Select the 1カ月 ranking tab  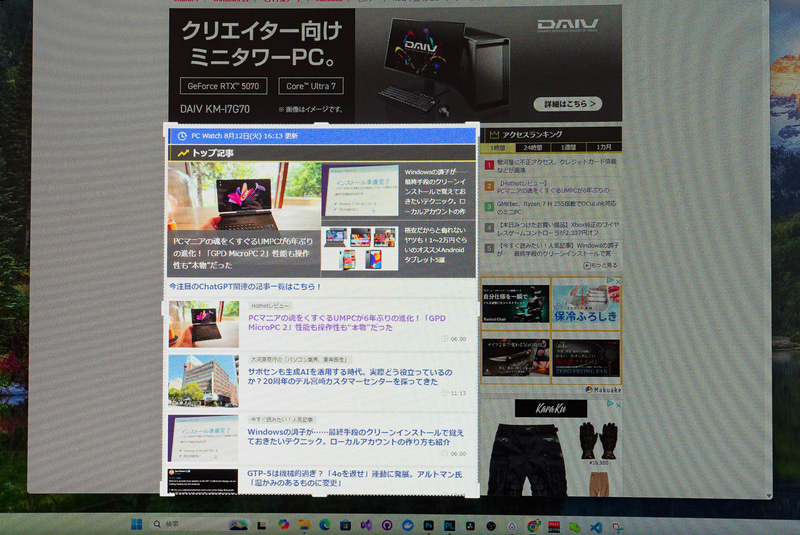tap(604, 147)
